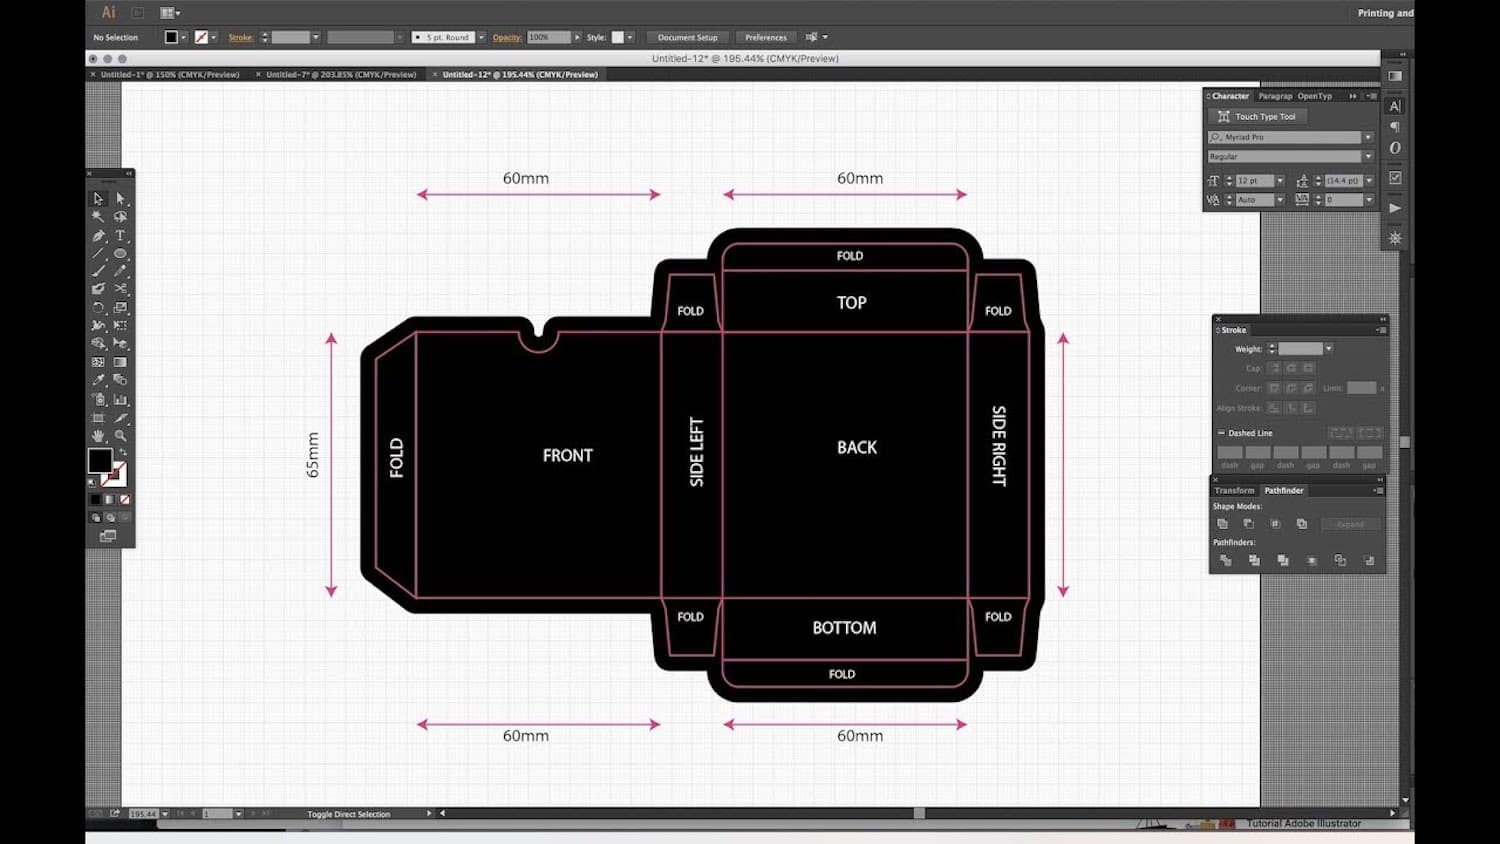Click the black fill color swatch
This screenshot has height=844, width=1500.
100,462
